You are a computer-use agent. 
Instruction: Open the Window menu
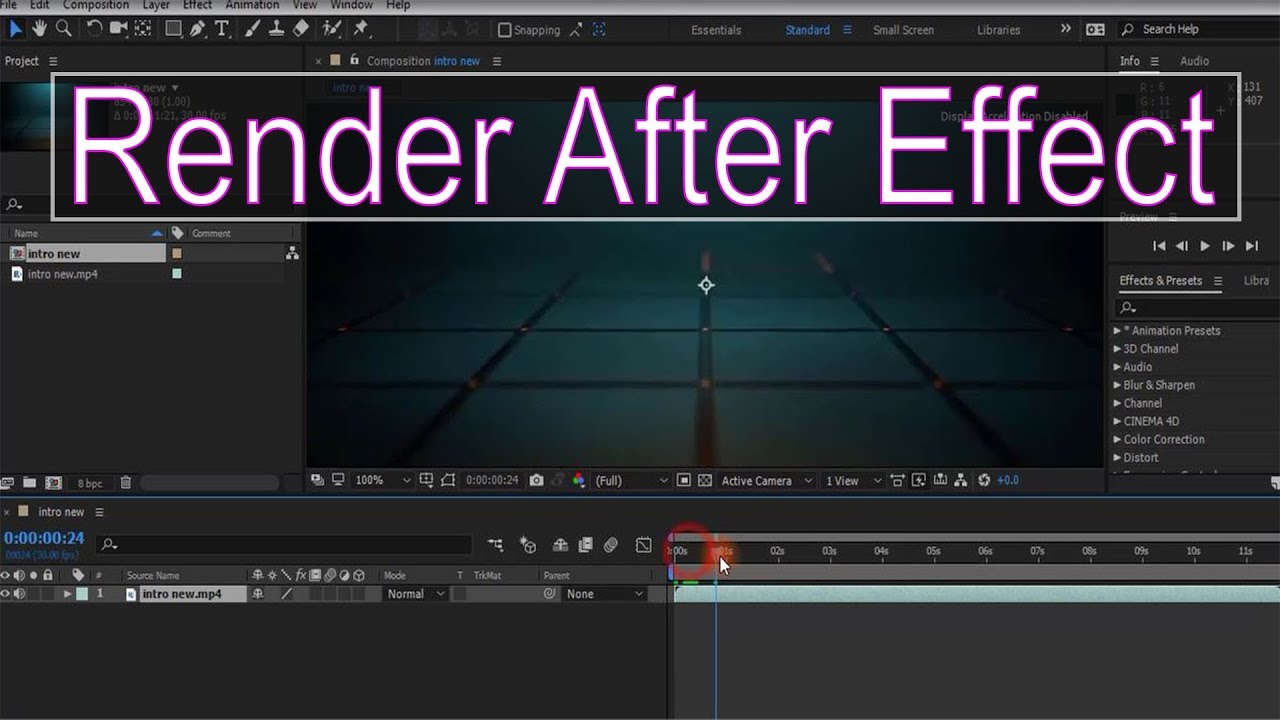(351, 5)
